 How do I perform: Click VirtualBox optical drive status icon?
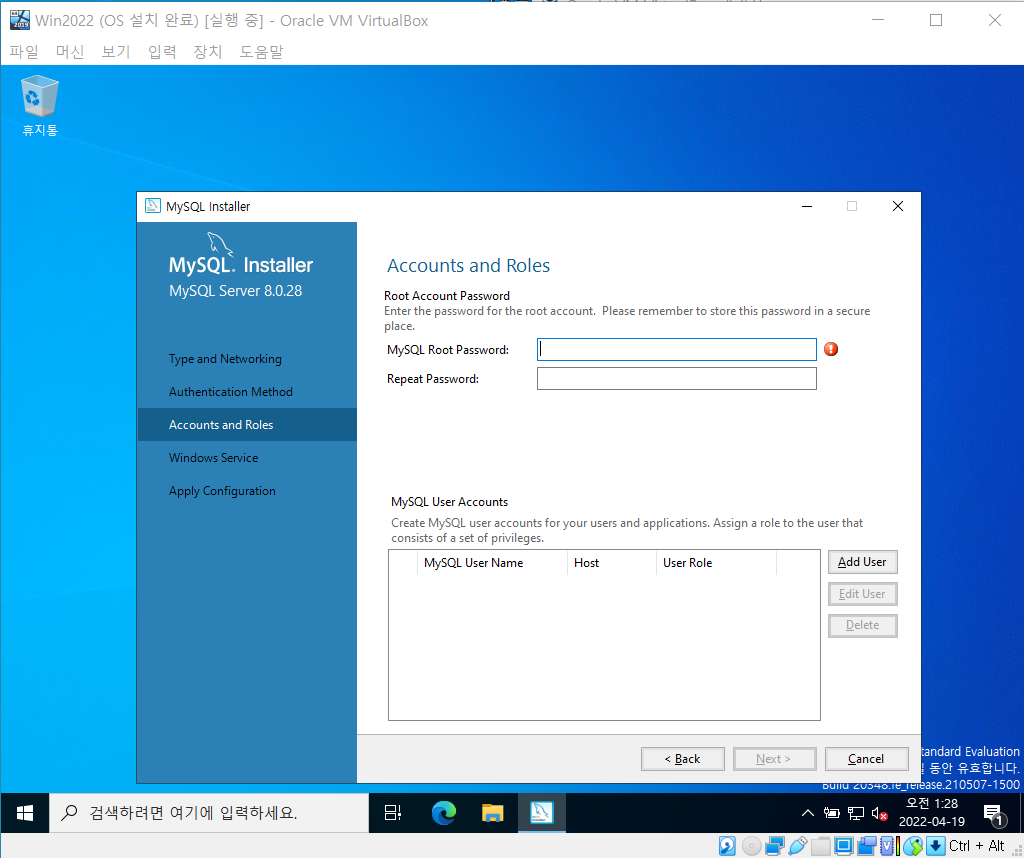coord(751,846)
